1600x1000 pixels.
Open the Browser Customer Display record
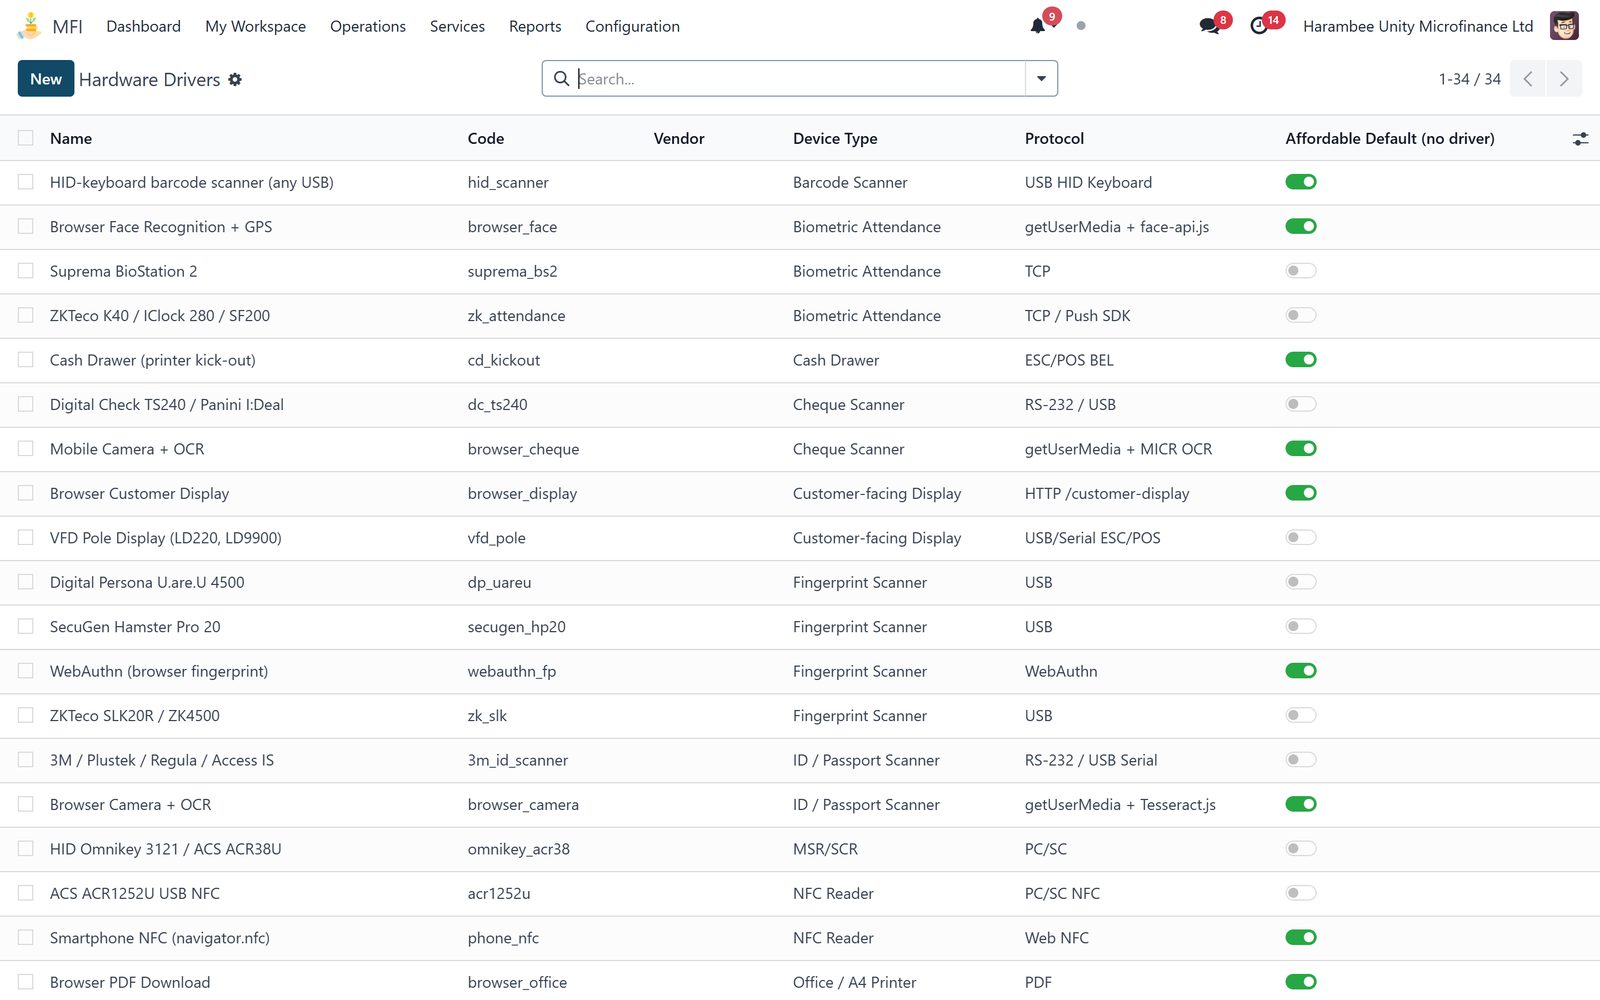pyautogui.click(x=139, y=494)
